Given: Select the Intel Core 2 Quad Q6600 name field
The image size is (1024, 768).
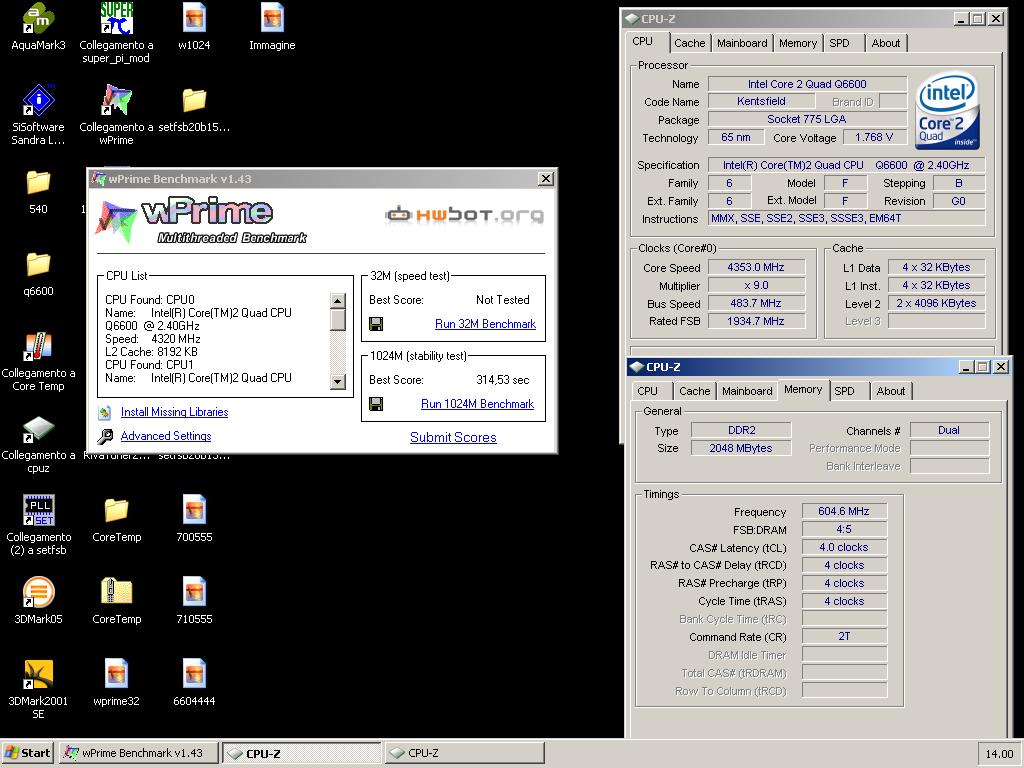Looking at the screenshot, I should [x=807, y=84].
